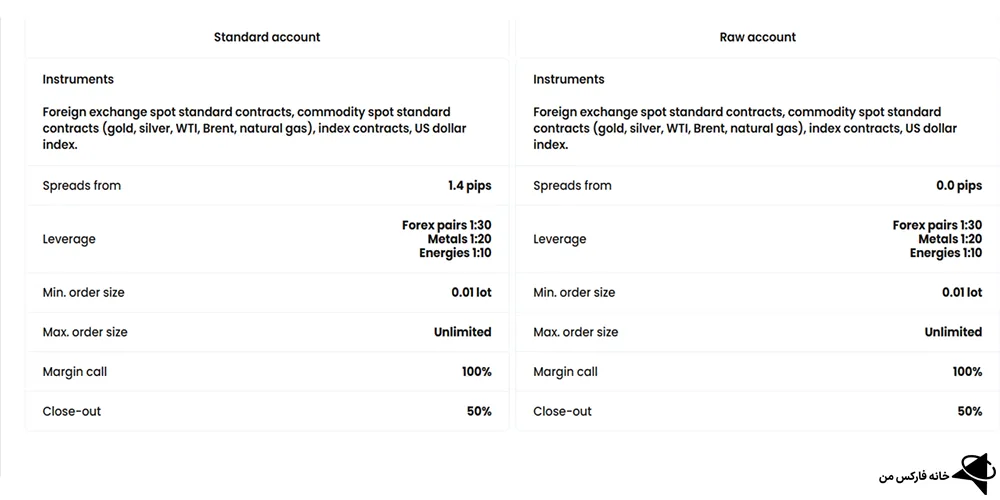The width and height of the screenshot is (1000, 500).
Task: Click Leverage label in Standard account
Action: (69, 239)
